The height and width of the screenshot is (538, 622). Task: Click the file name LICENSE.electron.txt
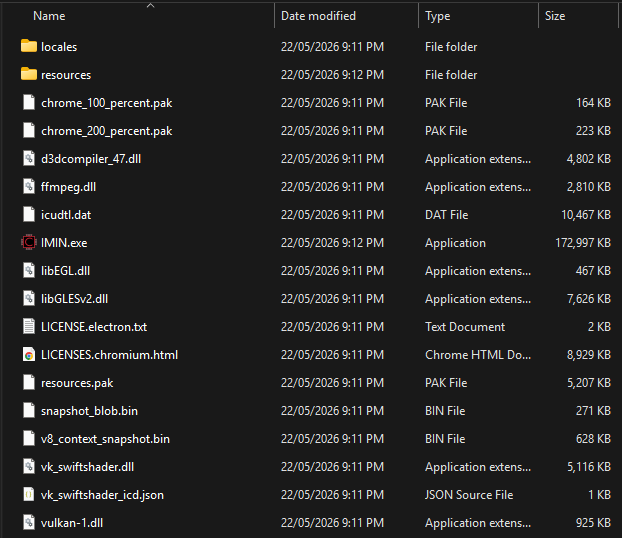(94, 327)
